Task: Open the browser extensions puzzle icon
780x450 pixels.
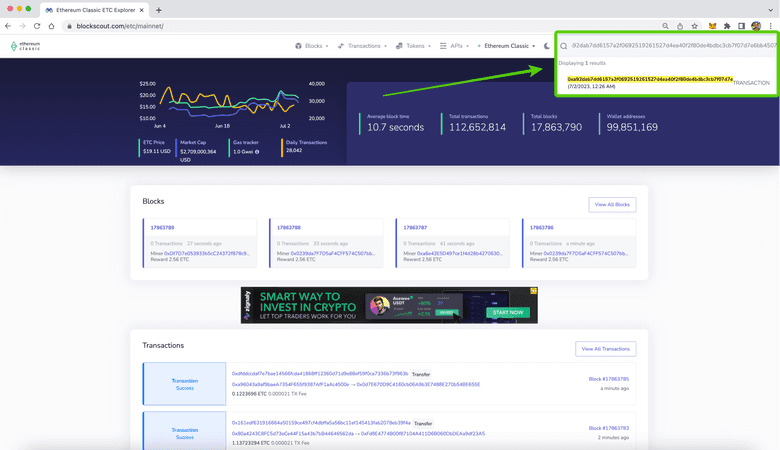Action: pyautogui.click(x=727, y=26)
